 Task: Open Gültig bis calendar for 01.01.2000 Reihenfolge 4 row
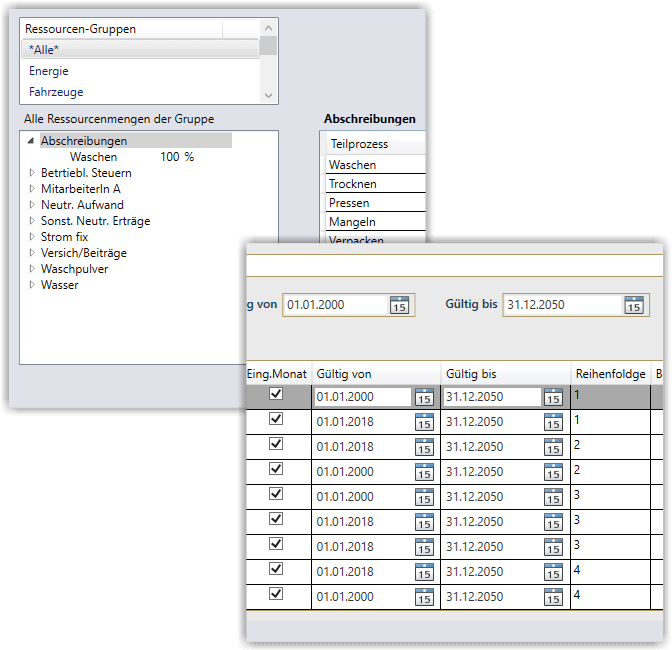(553, 597)
